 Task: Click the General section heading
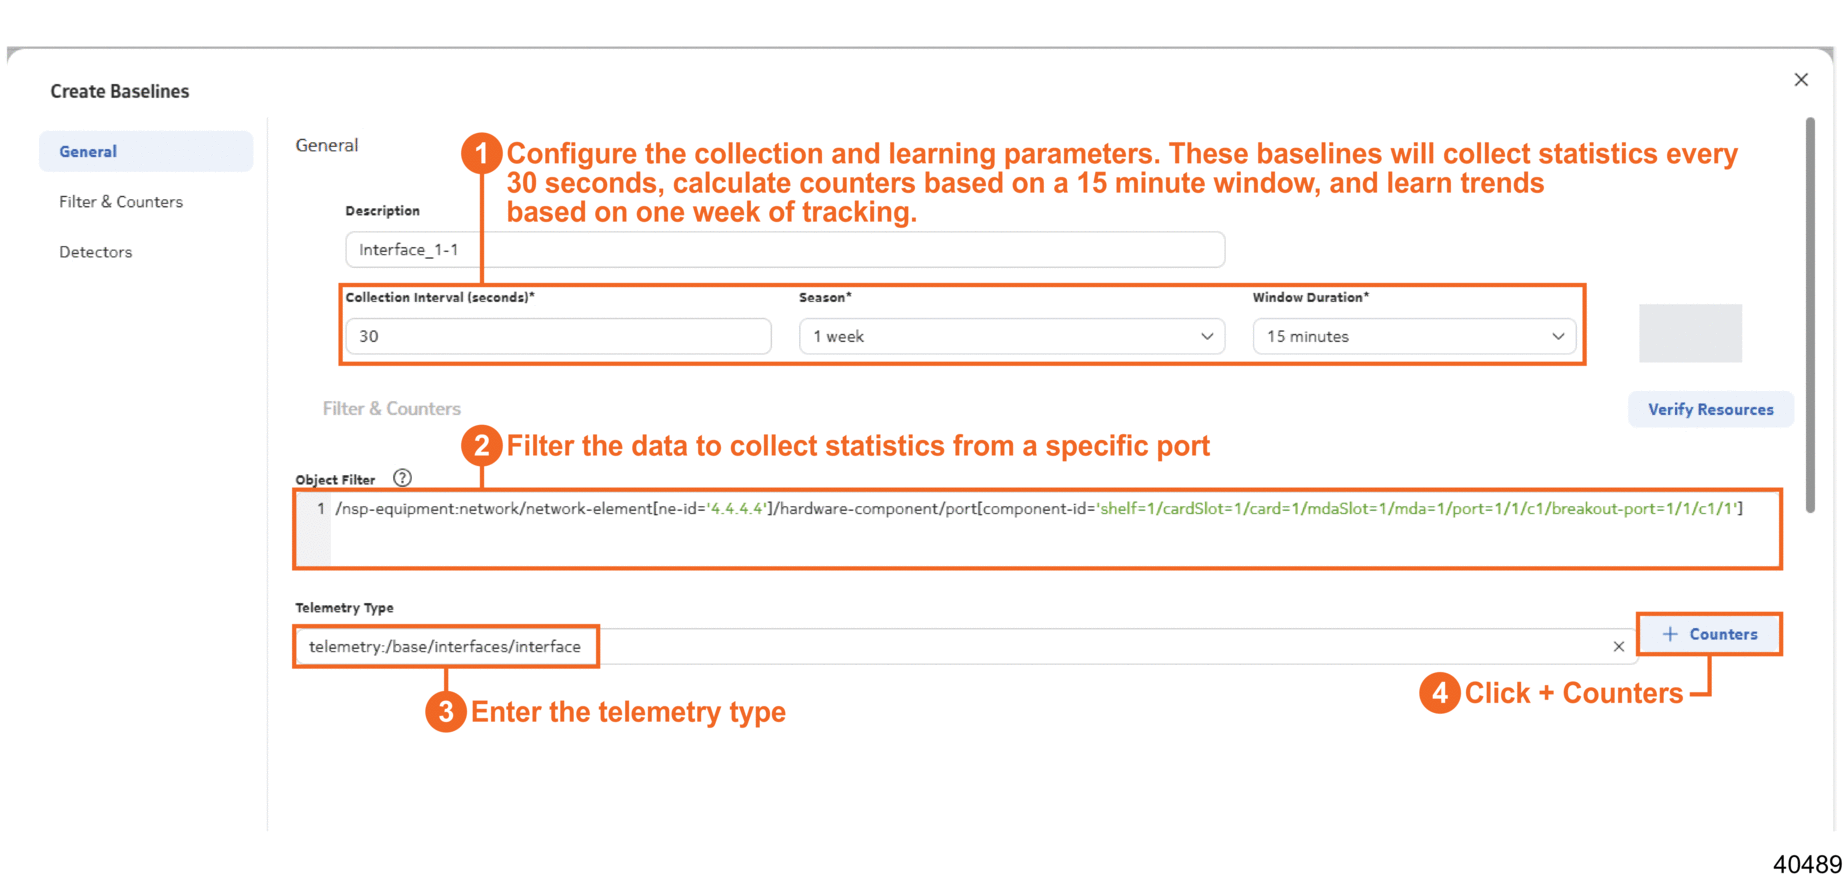[326, 146]
